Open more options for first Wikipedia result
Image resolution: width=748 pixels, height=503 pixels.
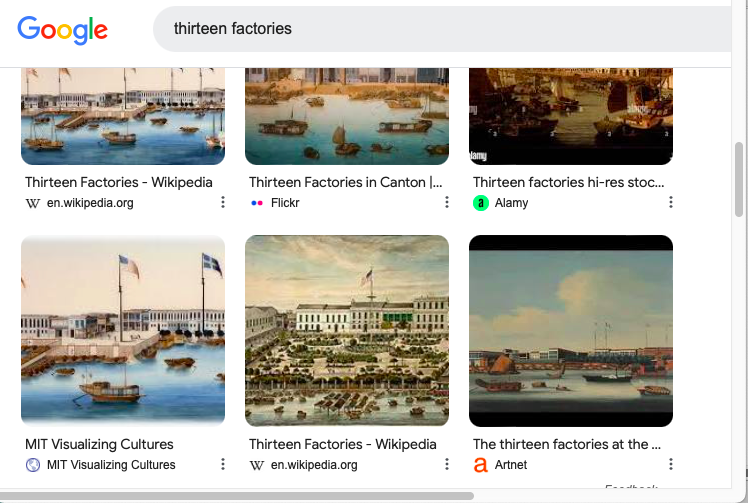point(223,203)
